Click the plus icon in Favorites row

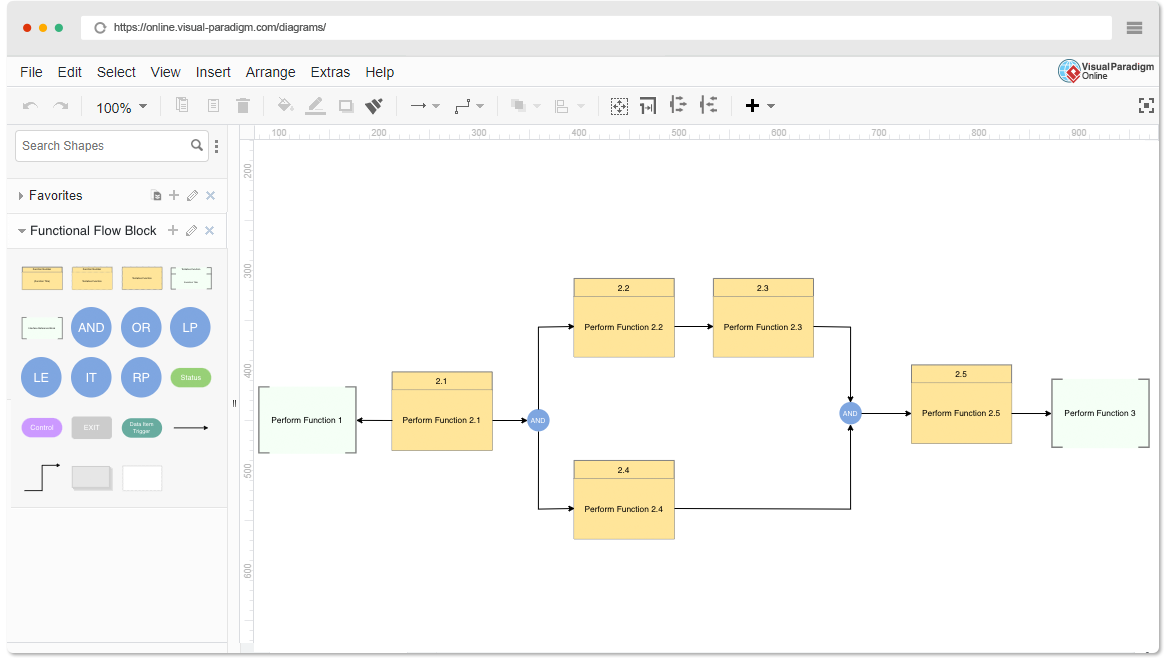(x=174, y=196)
